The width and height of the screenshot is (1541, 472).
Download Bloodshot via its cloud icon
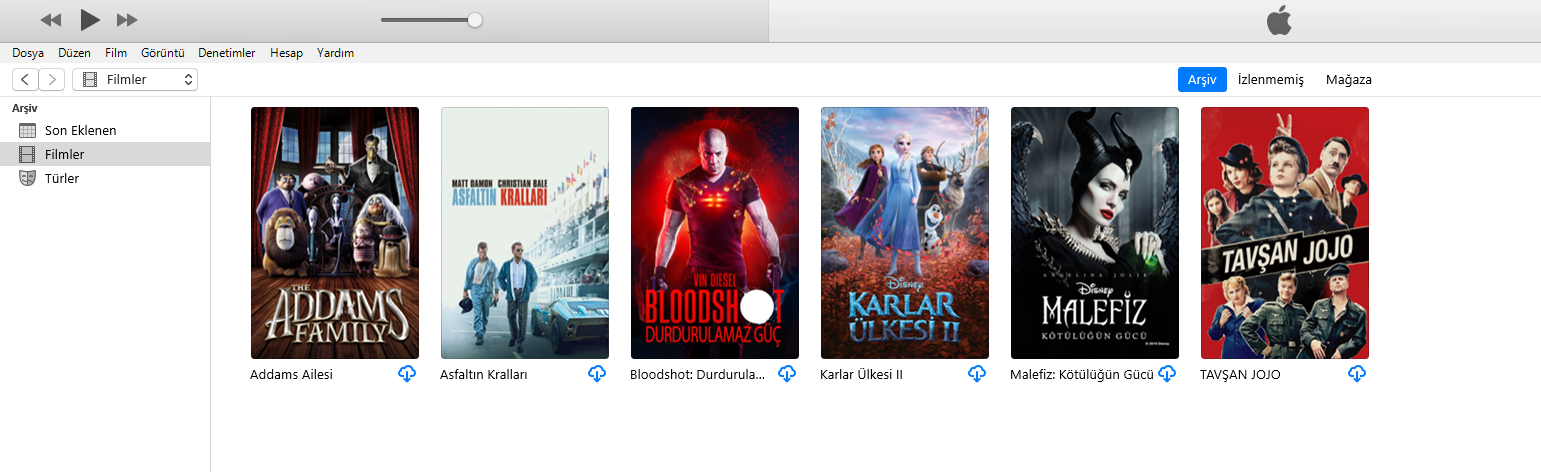pos(787,374)
